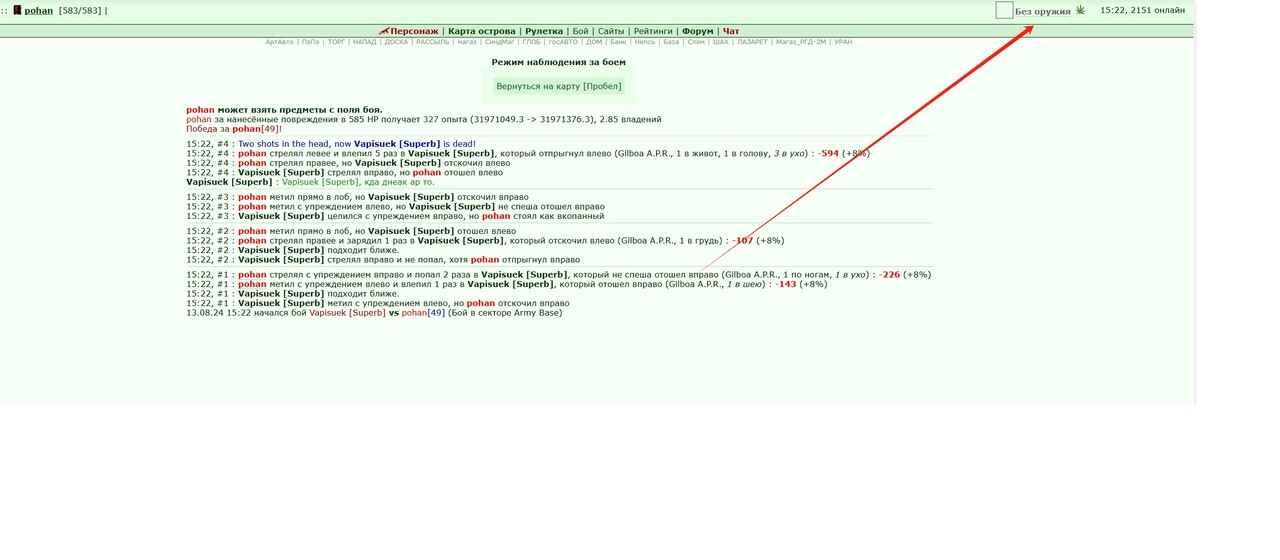Click the Магаз_РГД-2М sub-menu link
Screen dimensions: 1280x560
pos(801,42)
